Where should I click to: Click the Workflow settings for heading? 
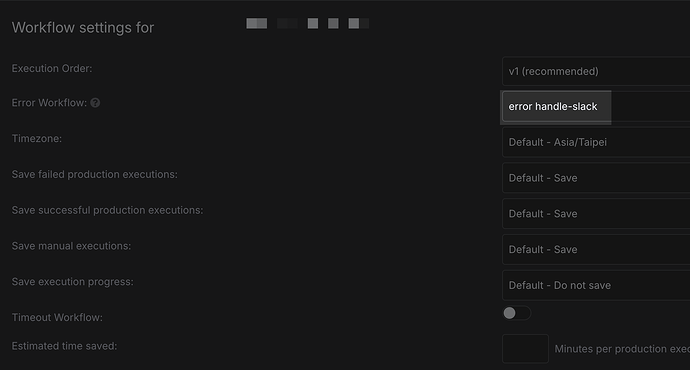(83, 28)
